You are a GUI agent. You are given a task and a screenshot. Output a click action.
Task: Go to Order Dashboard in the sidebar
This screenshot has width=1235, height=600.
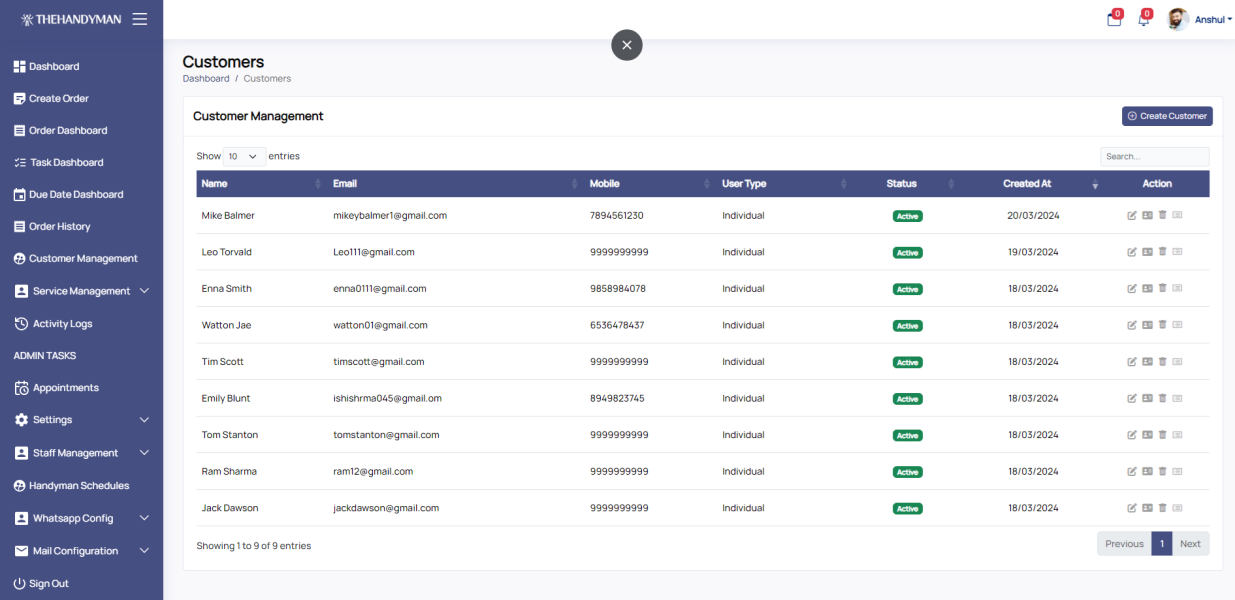(x=67, y=131)
